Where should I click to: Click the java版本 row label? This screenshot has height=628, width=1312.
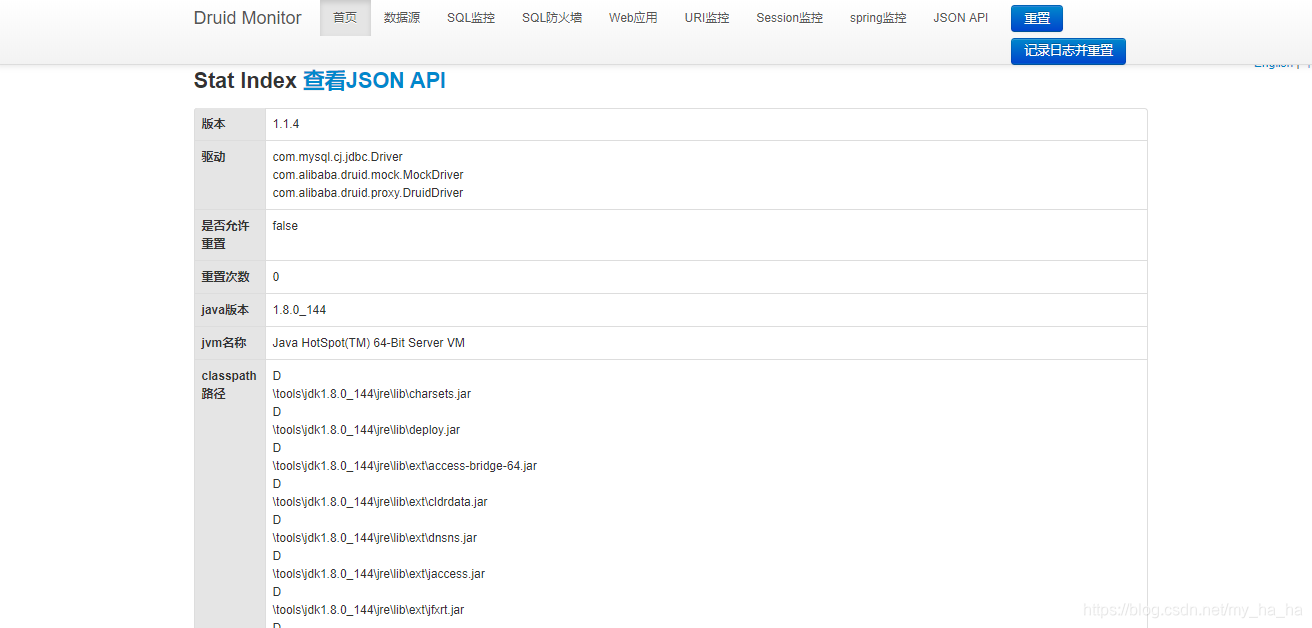pos(225,310)
